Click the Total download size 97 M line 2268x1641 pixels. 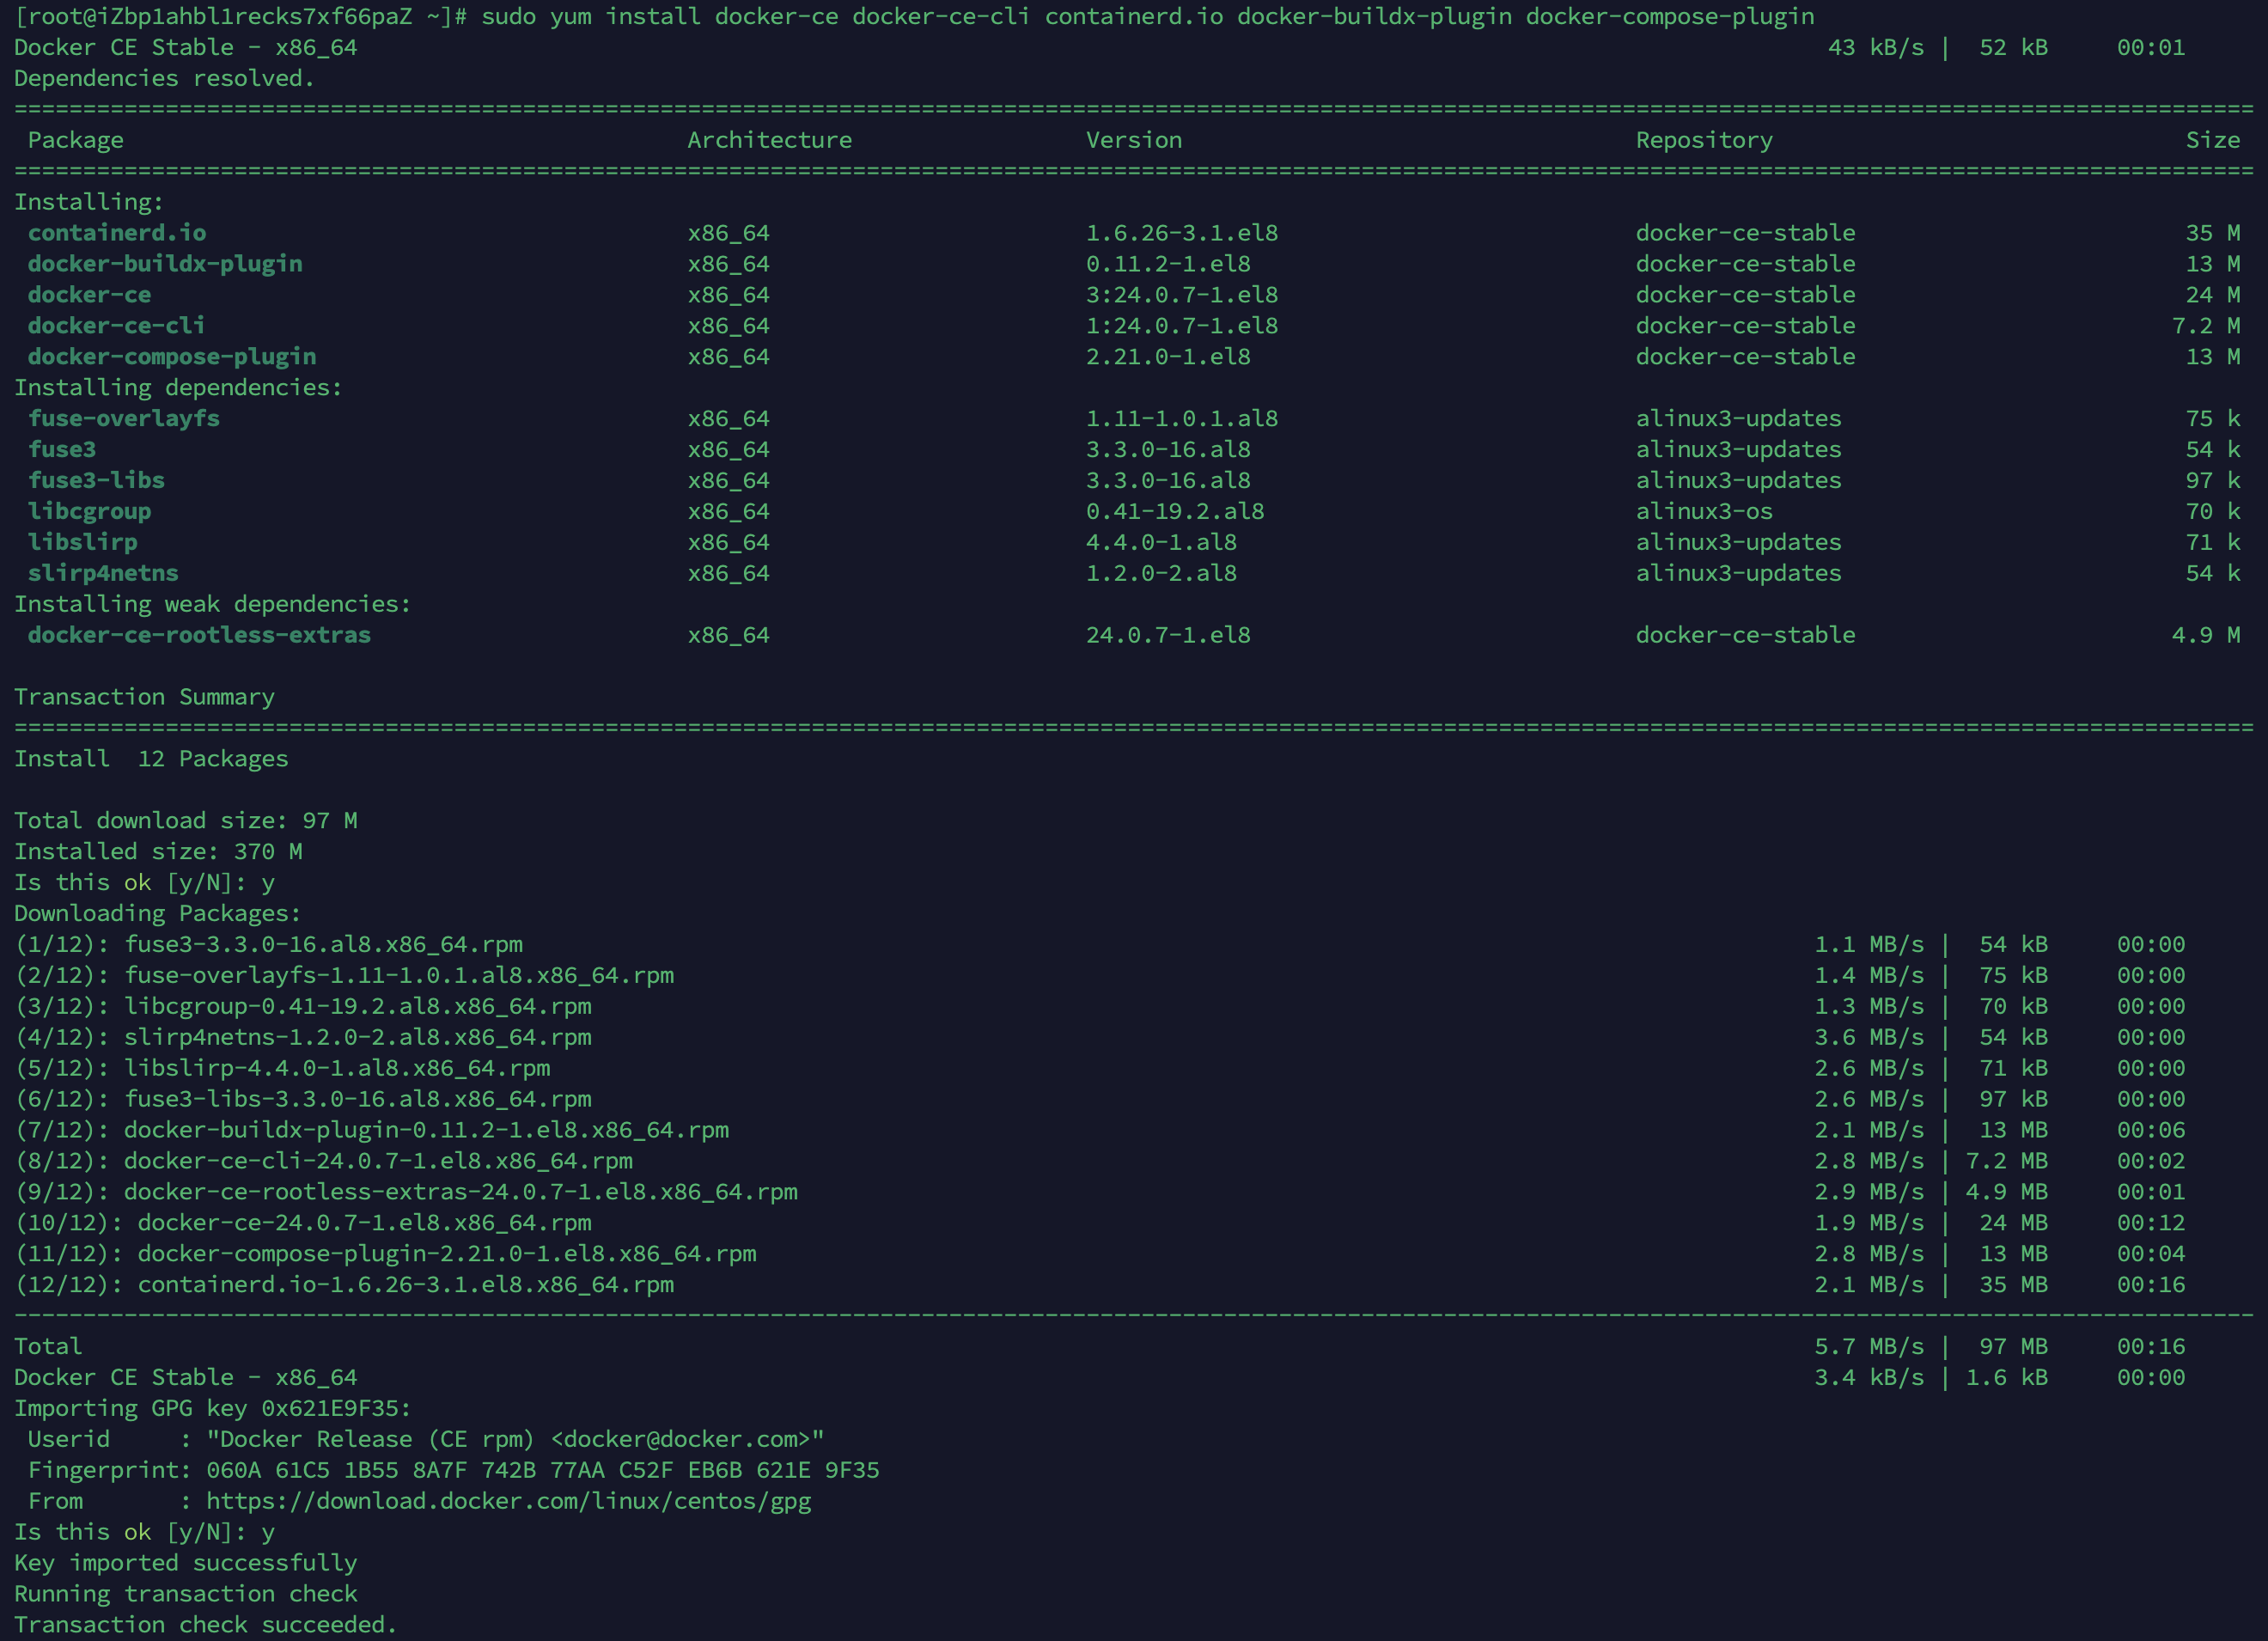click(x=186, y=820)
